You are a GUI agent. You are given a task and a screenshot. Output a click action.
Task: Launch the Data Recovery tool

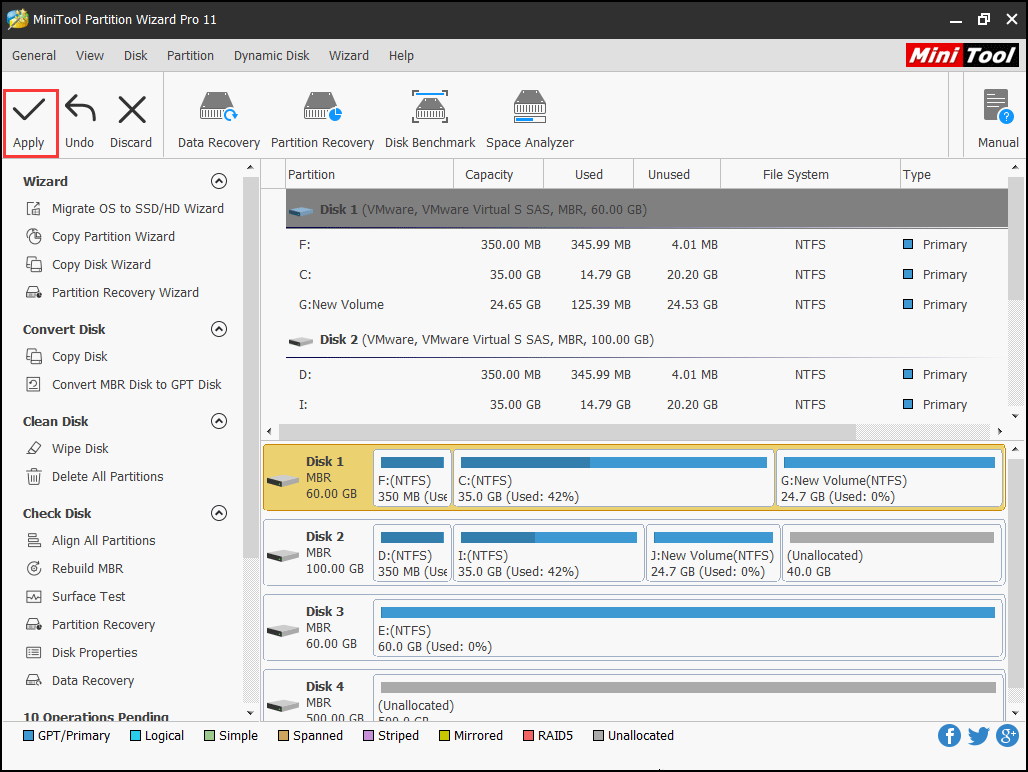(219, 120)
